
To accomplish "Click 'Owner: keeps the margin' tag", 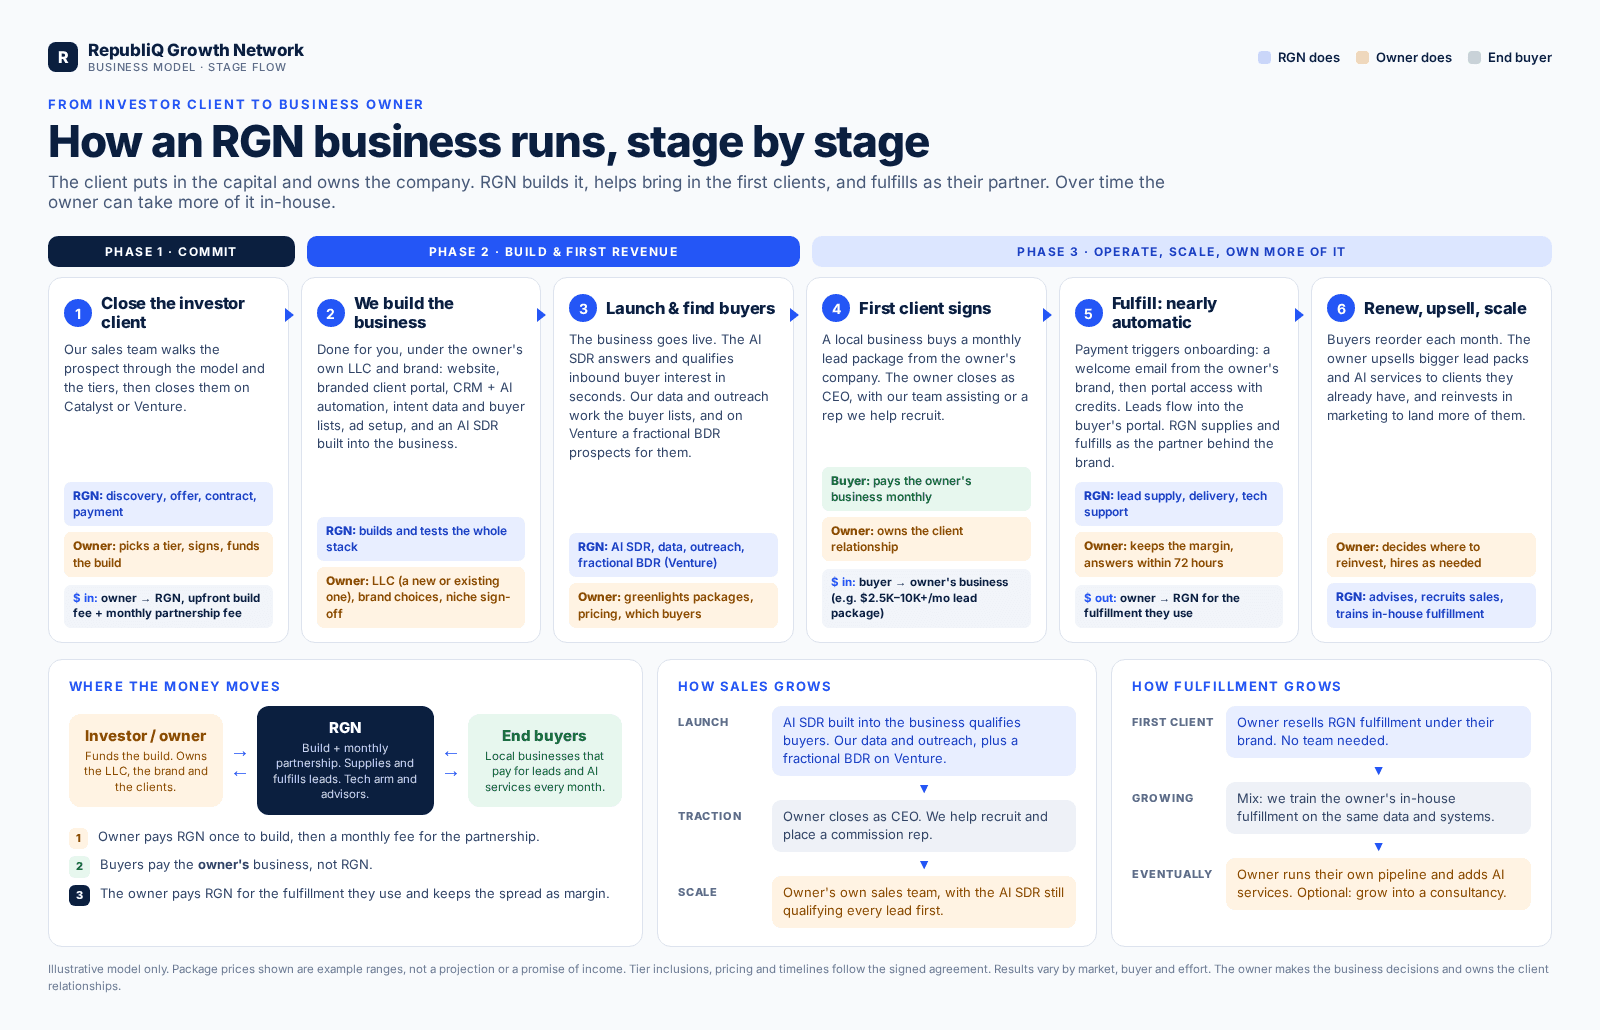I will pyautogui.click(x=1179, y=554).
